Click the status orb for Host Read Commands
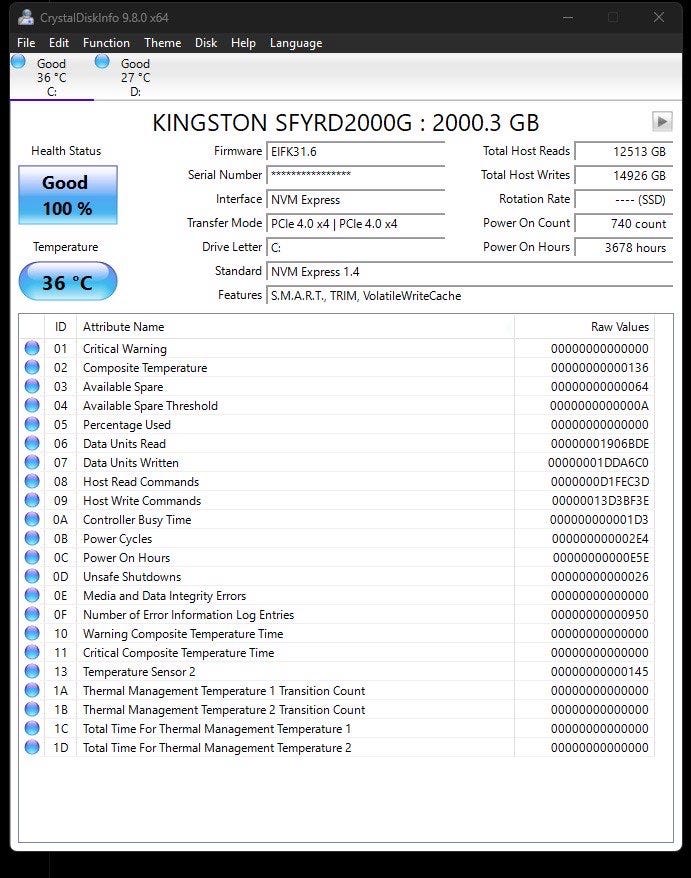This screenshot has width=691, height=878. click(x=32, y=482)
